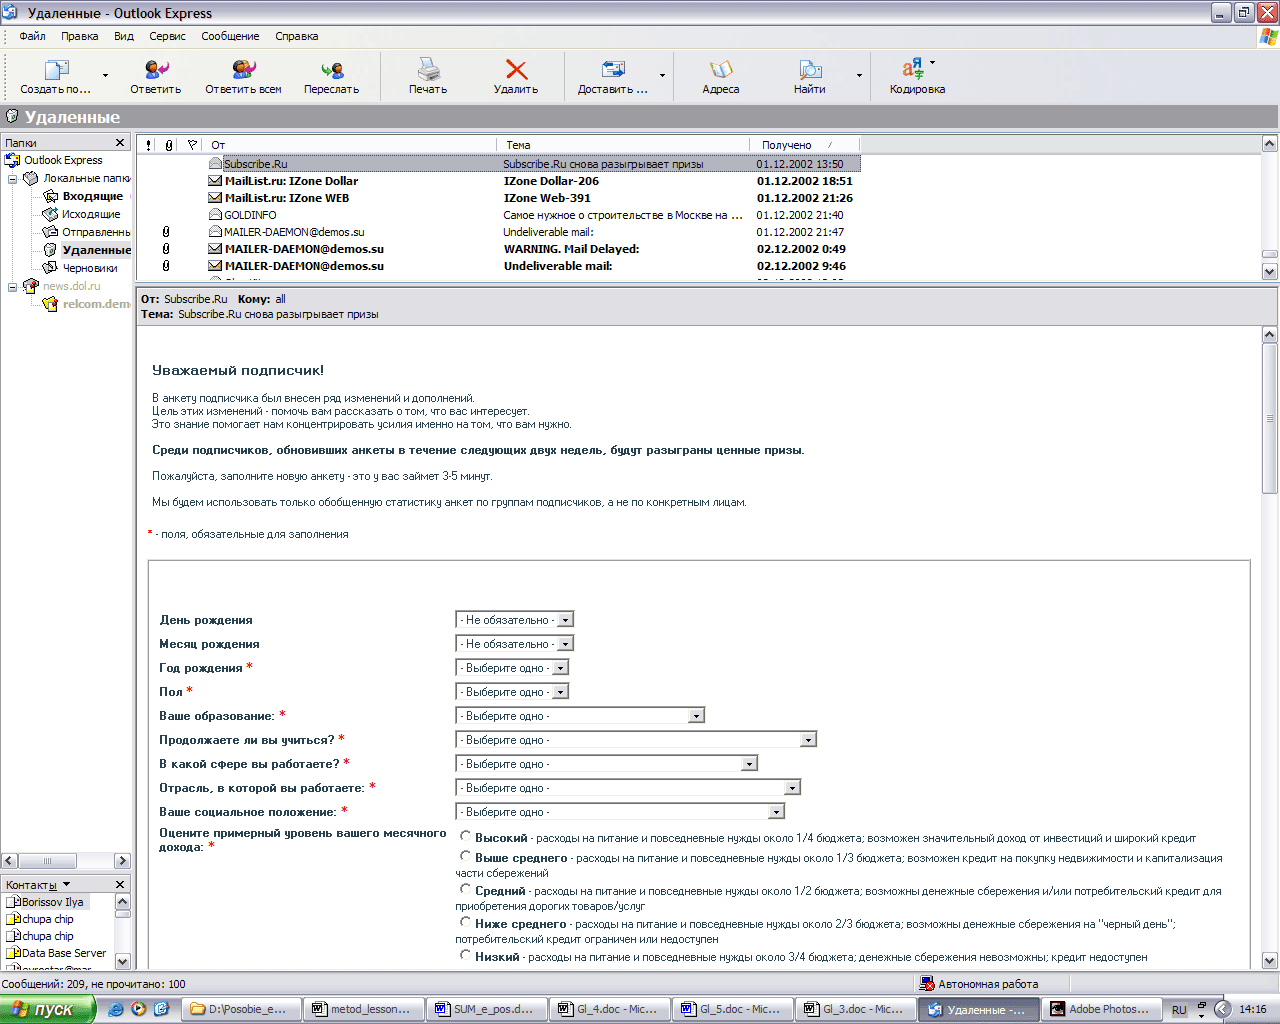Viewport: 1280px width, 1024px height.
Task: Click the preview pane vertical scrollbar thumb
Action: (1270, 418)
